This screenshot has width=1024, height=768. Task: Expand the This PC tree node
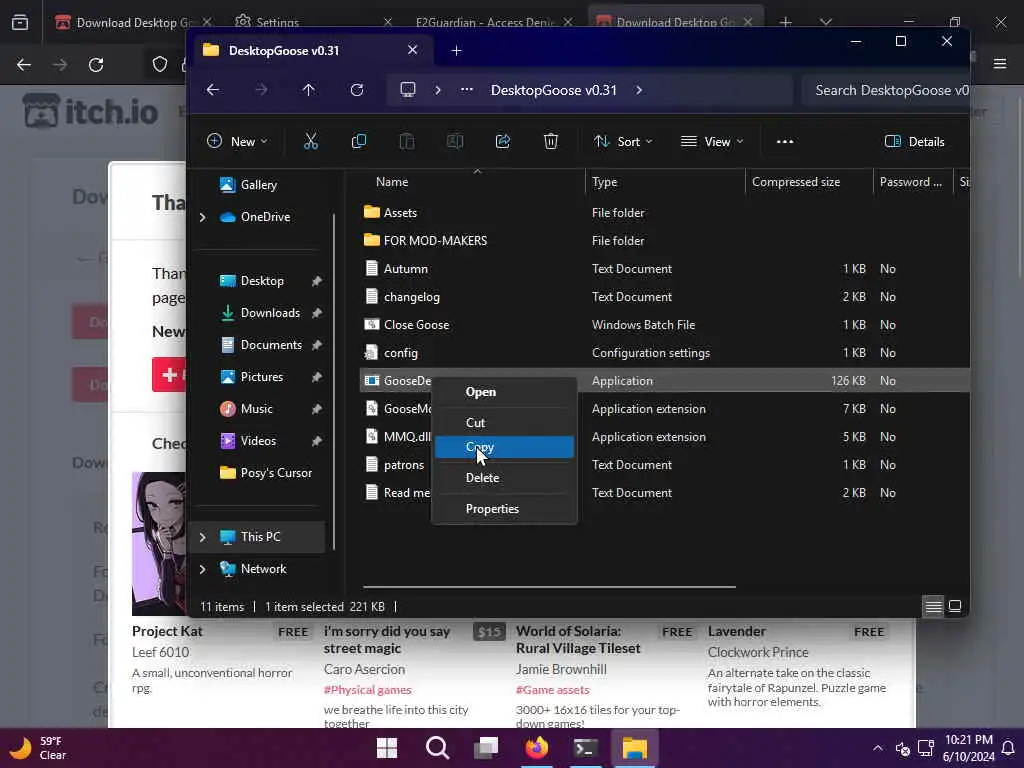pos(202,537)
